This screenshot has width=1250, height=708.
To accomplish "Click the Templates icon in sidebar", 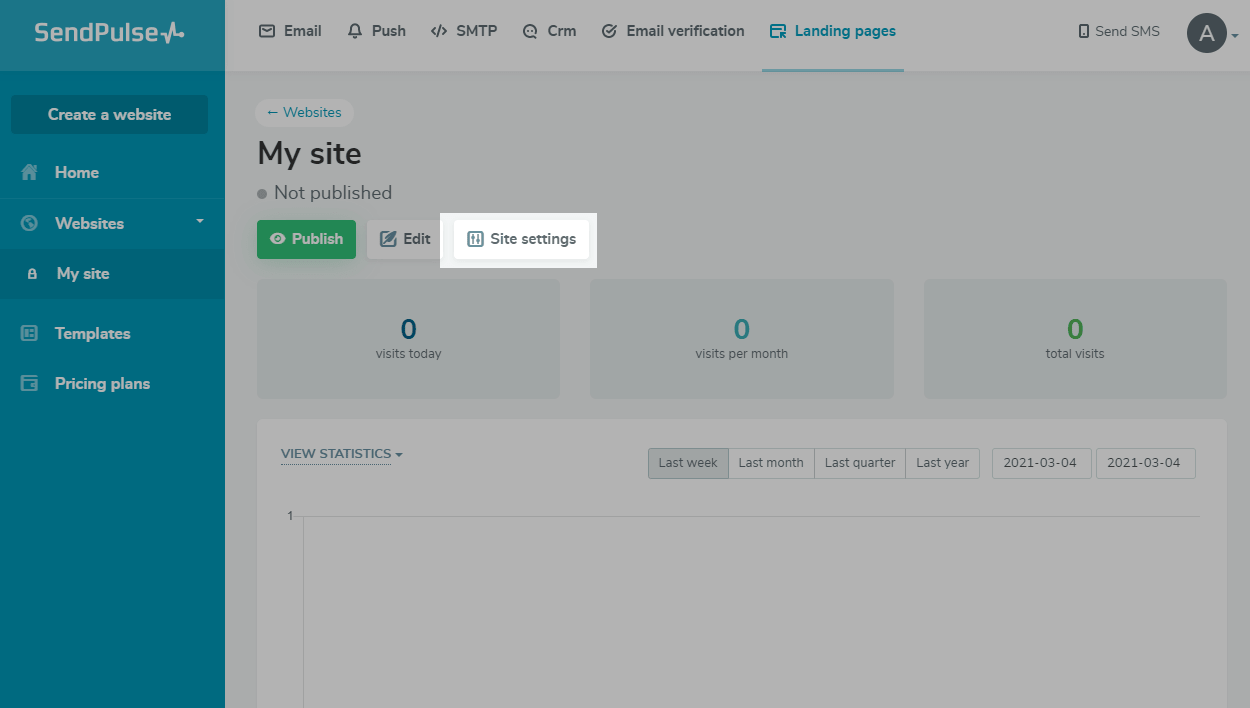I will pyautogui.click(x=30, y=333).
